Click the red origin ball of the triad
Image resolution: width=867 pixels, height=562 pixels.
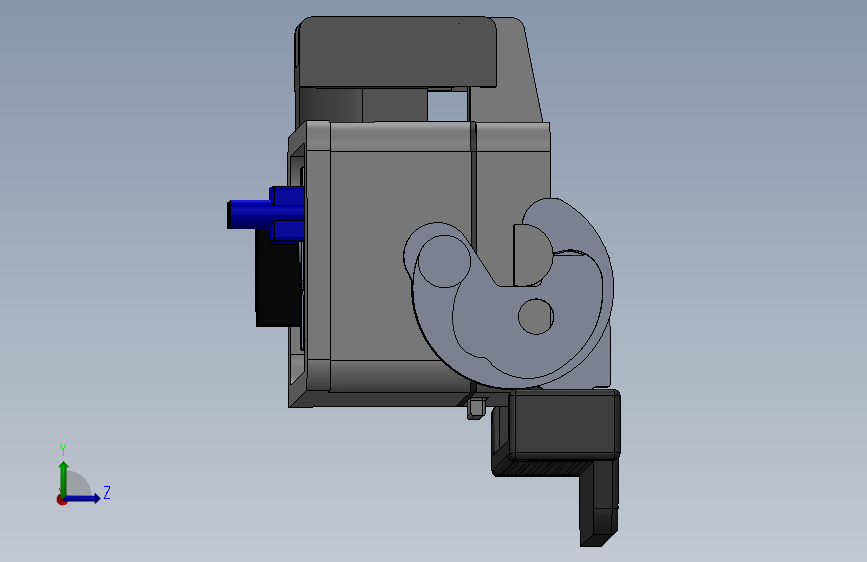pyautogui.click(x=61, y=500)
